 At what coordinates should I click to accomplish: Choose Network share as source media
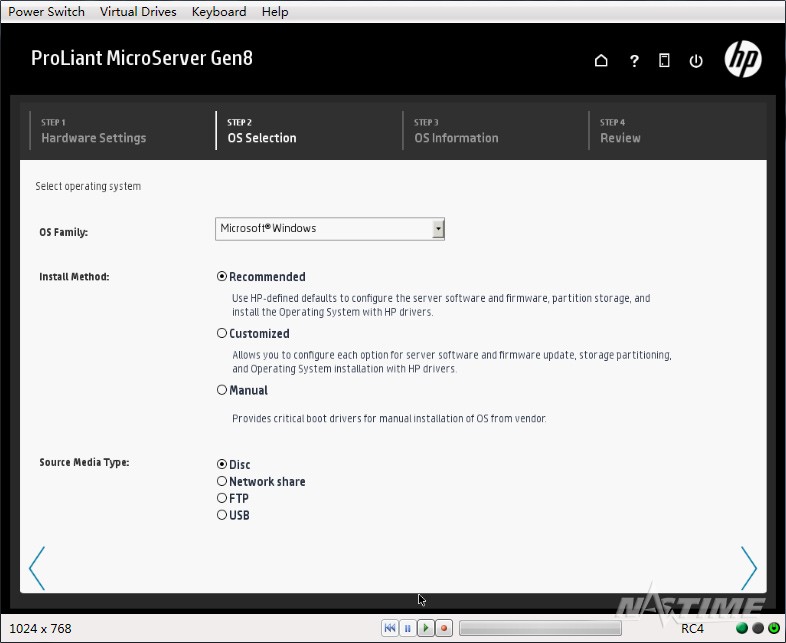[222, 481]
